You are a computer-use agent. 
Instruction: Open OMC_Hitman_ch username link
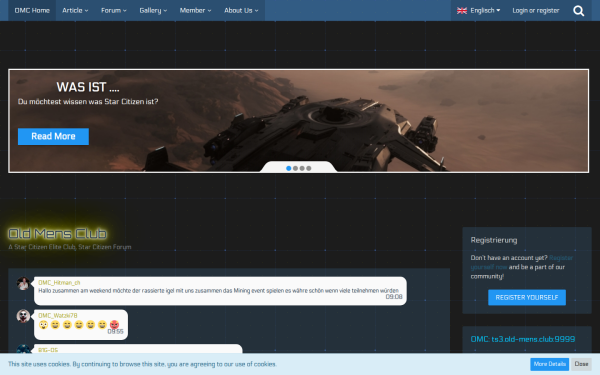pos(59,282)
